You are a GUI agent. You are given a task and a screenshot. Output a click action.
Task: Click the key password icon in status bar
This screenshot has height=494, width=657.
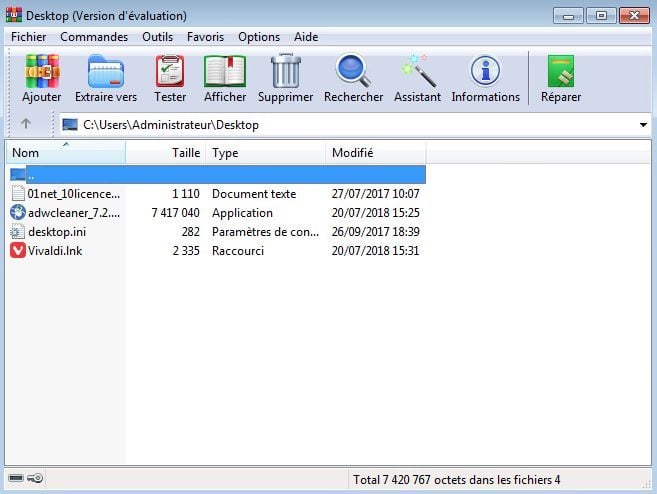coord(35,478)
